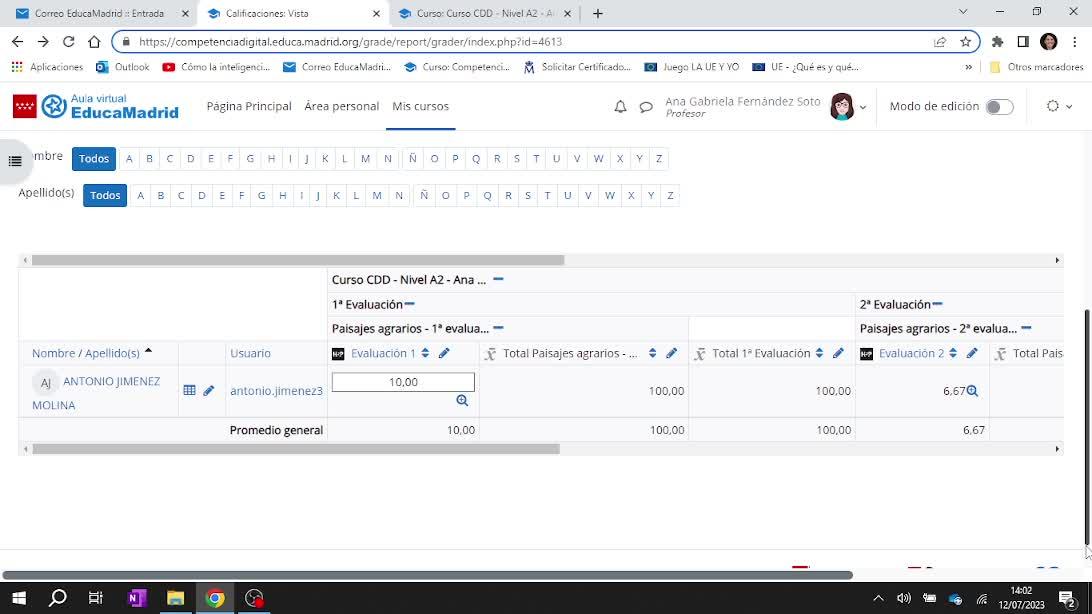Image resolution: width=1092 pixels, height=614 pixels.
Task: Sort the Evaluación 2 column arrows
Action: point(953,353)
